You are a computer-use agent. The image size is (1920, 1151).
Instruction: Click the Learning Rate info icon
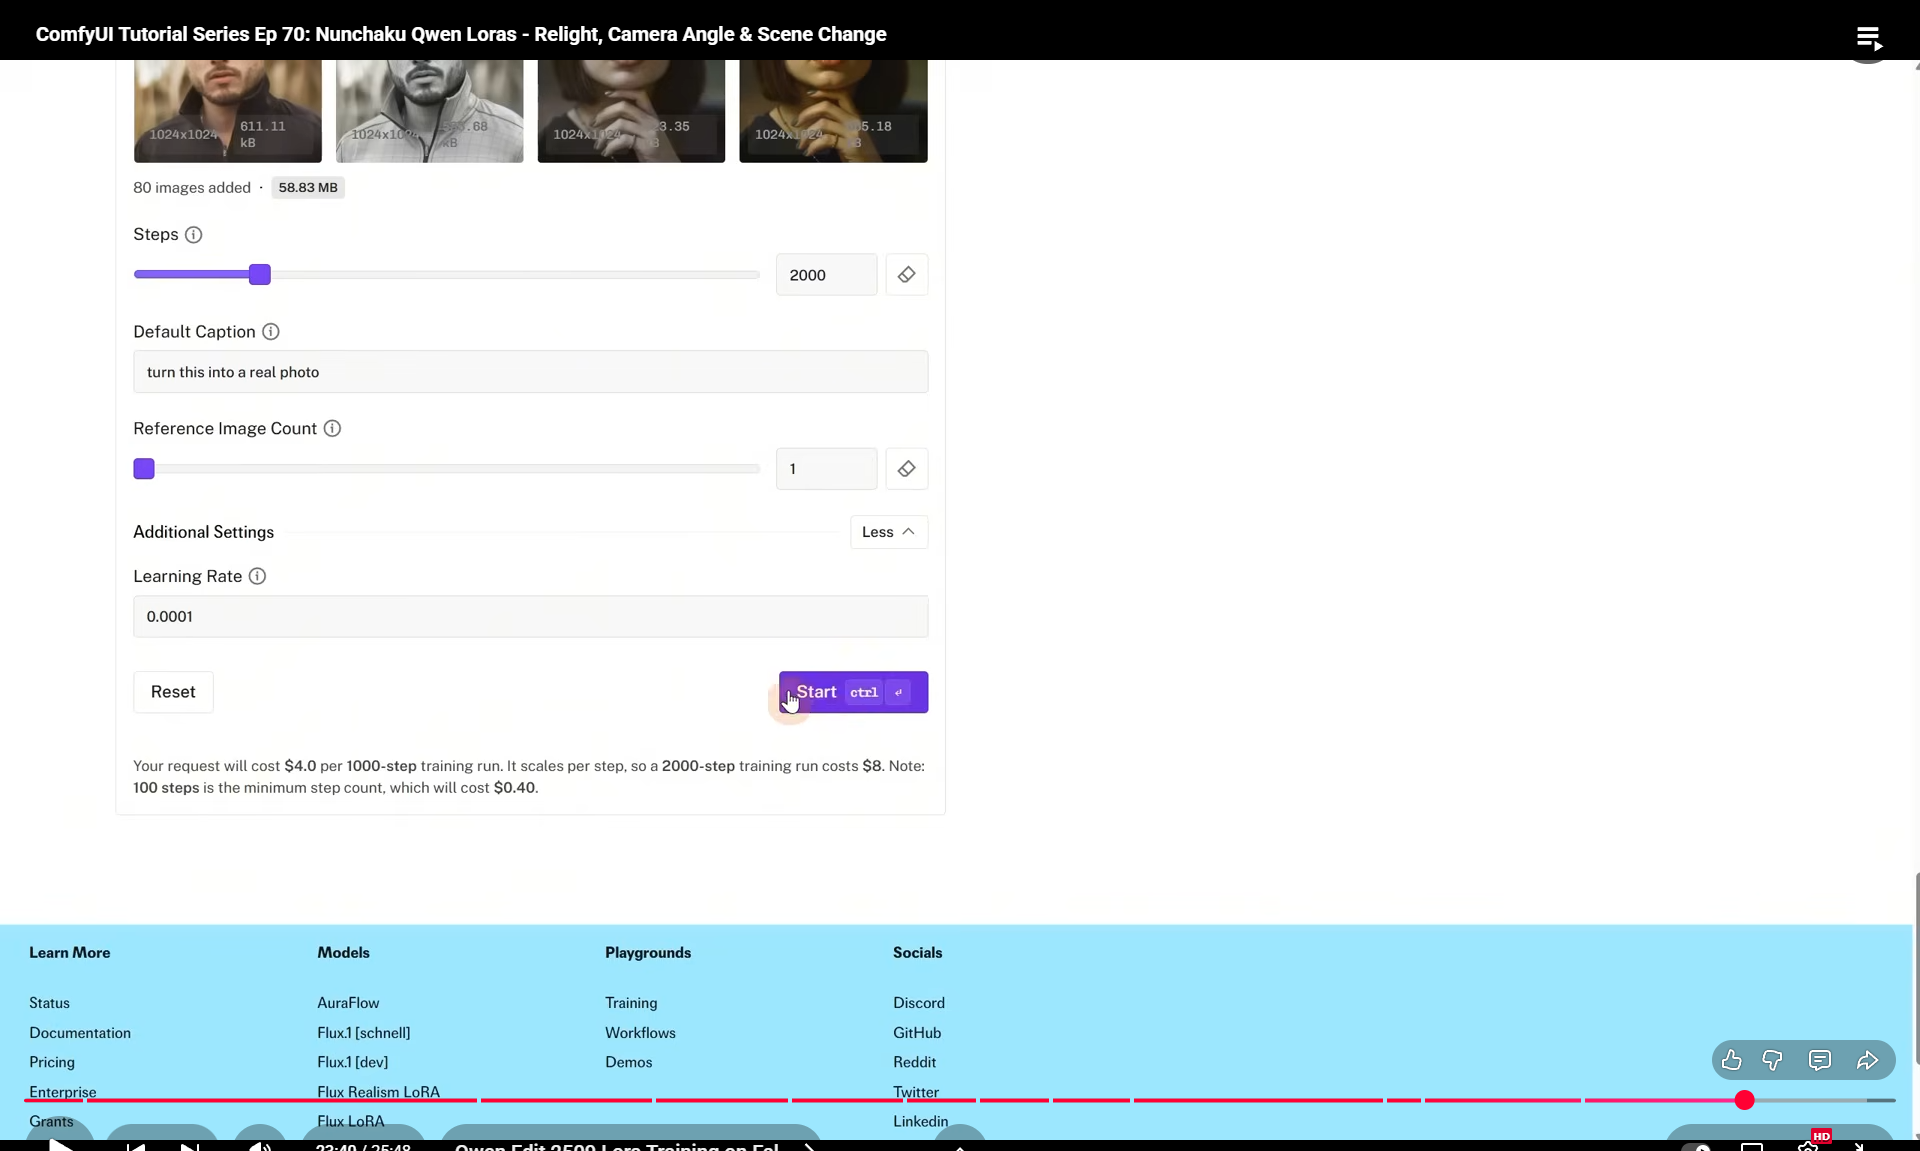(257, 577)
